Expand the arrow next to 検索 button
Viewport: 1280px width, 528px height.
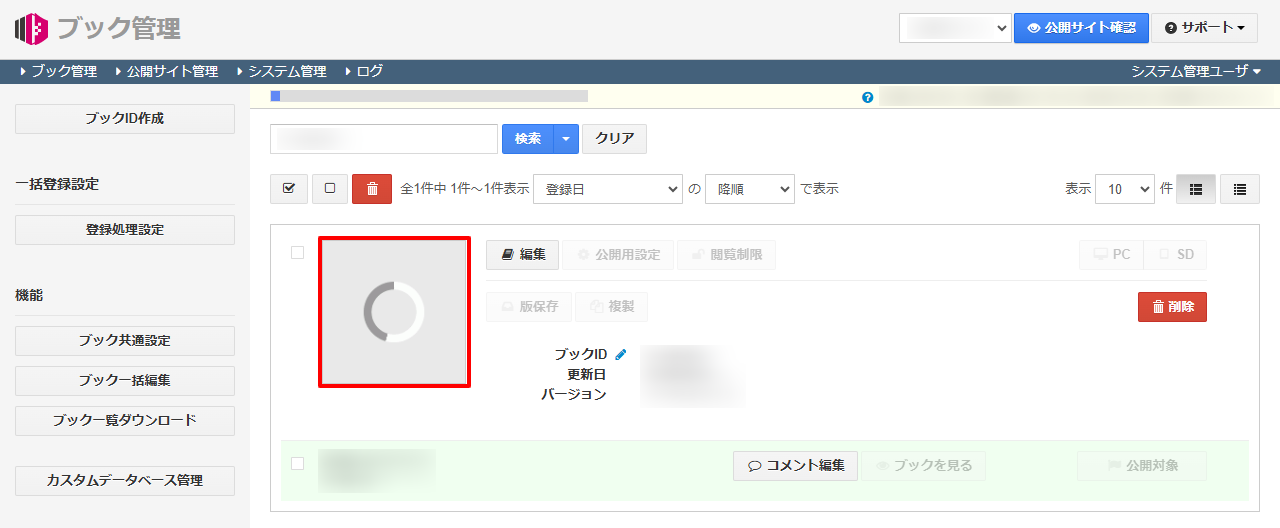tap(566, 139)
